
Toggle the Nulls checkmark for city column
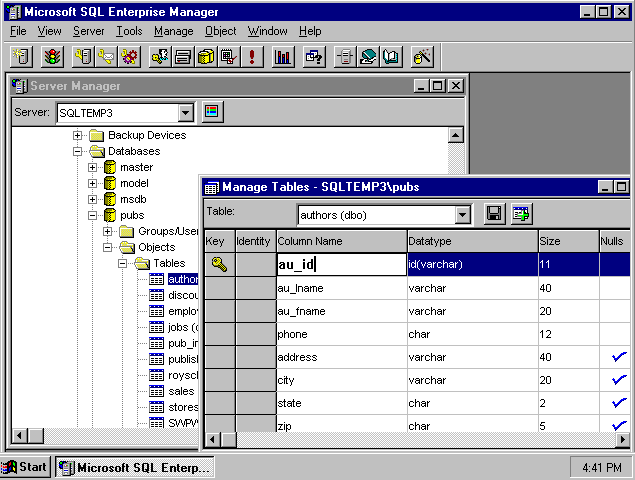coord(617,380)
